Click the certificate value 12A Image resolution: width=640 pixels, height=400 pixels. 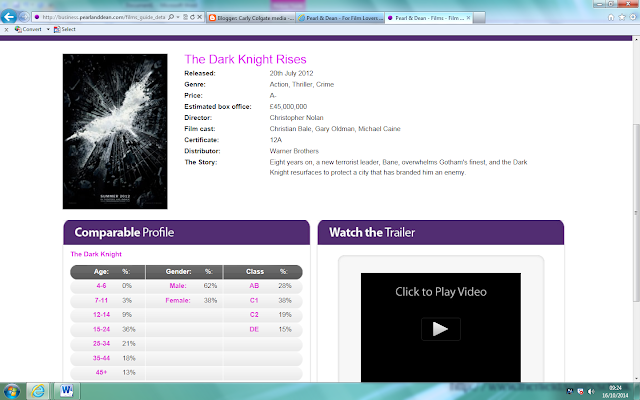(x=276, y=140)
